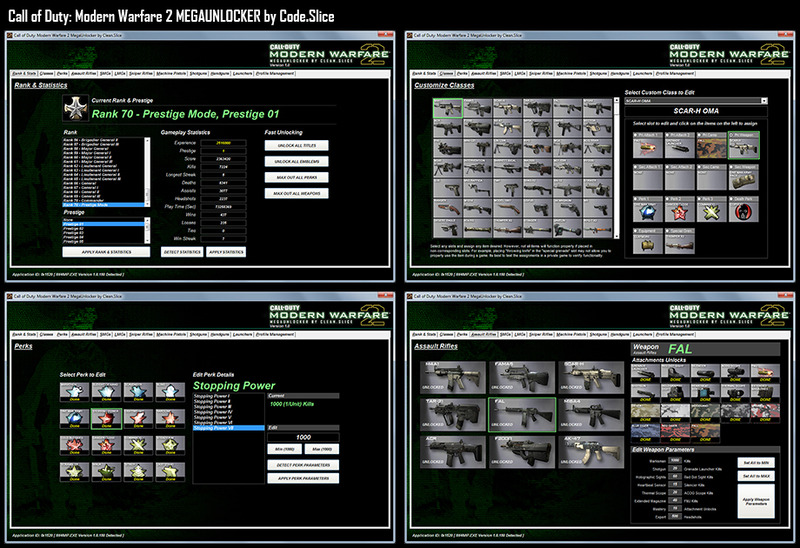Click the grenade launcher attachment unlock icon for FAL

tap(645, 373)
